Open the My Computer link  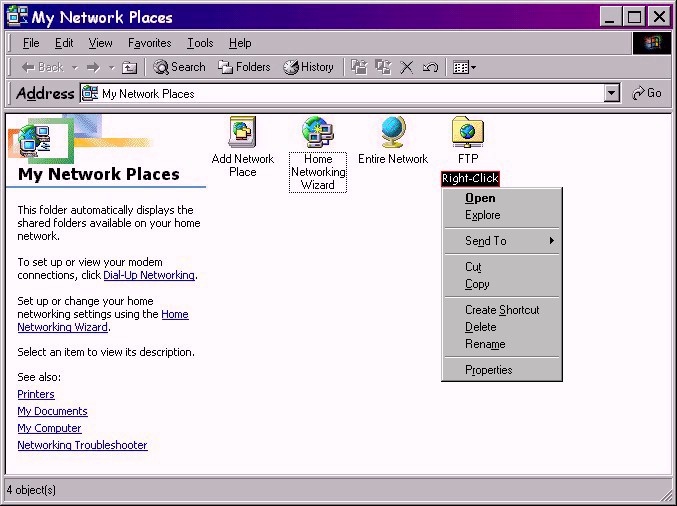49,428
